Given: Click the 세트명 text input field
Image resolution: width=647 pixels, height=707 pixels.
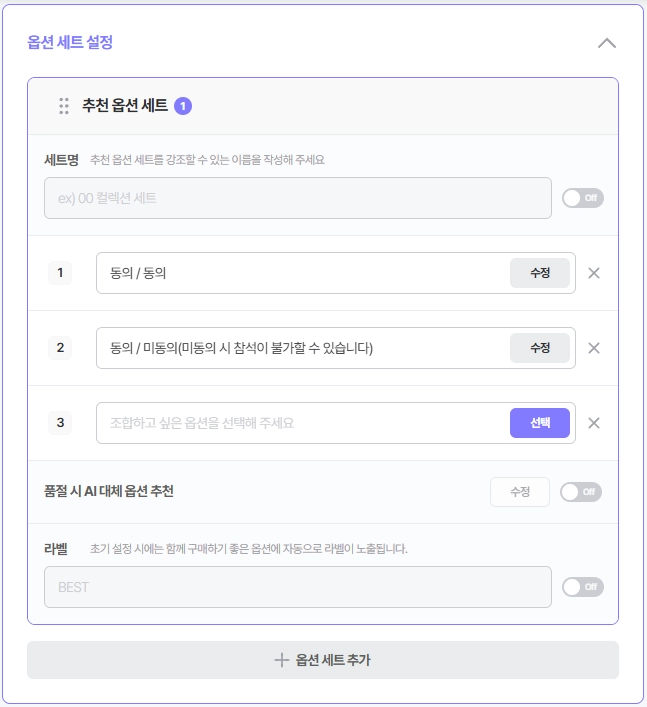Looking at the screenshot, I should 298,198.
